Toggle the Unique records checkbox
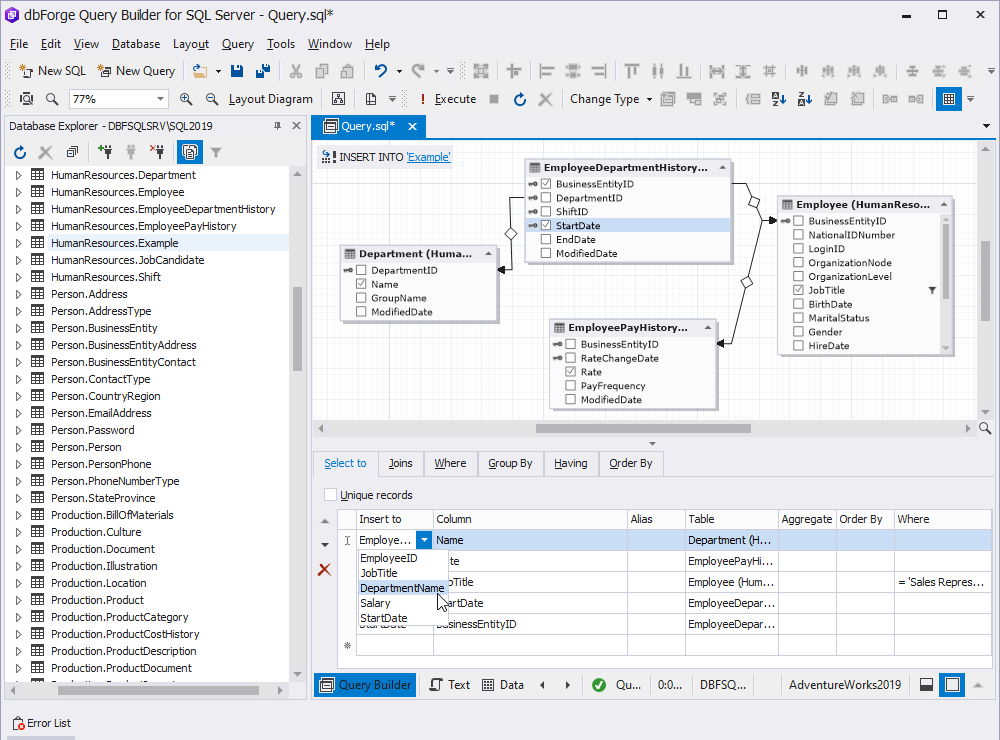1000x740 pixels. click(330, 494)
